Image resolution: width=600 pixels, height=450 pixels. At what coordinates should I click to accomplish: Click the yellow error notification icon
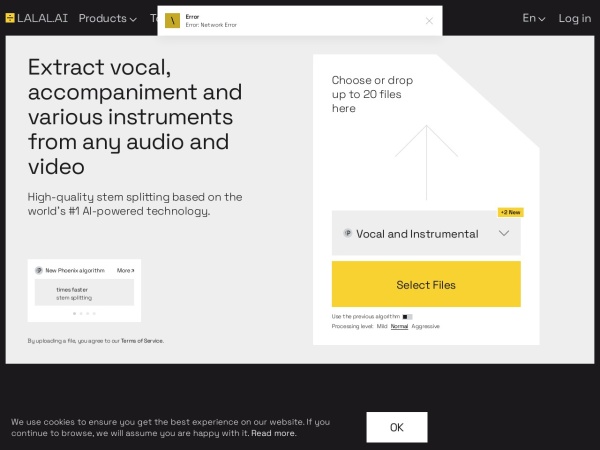click(x=173, y=21)
